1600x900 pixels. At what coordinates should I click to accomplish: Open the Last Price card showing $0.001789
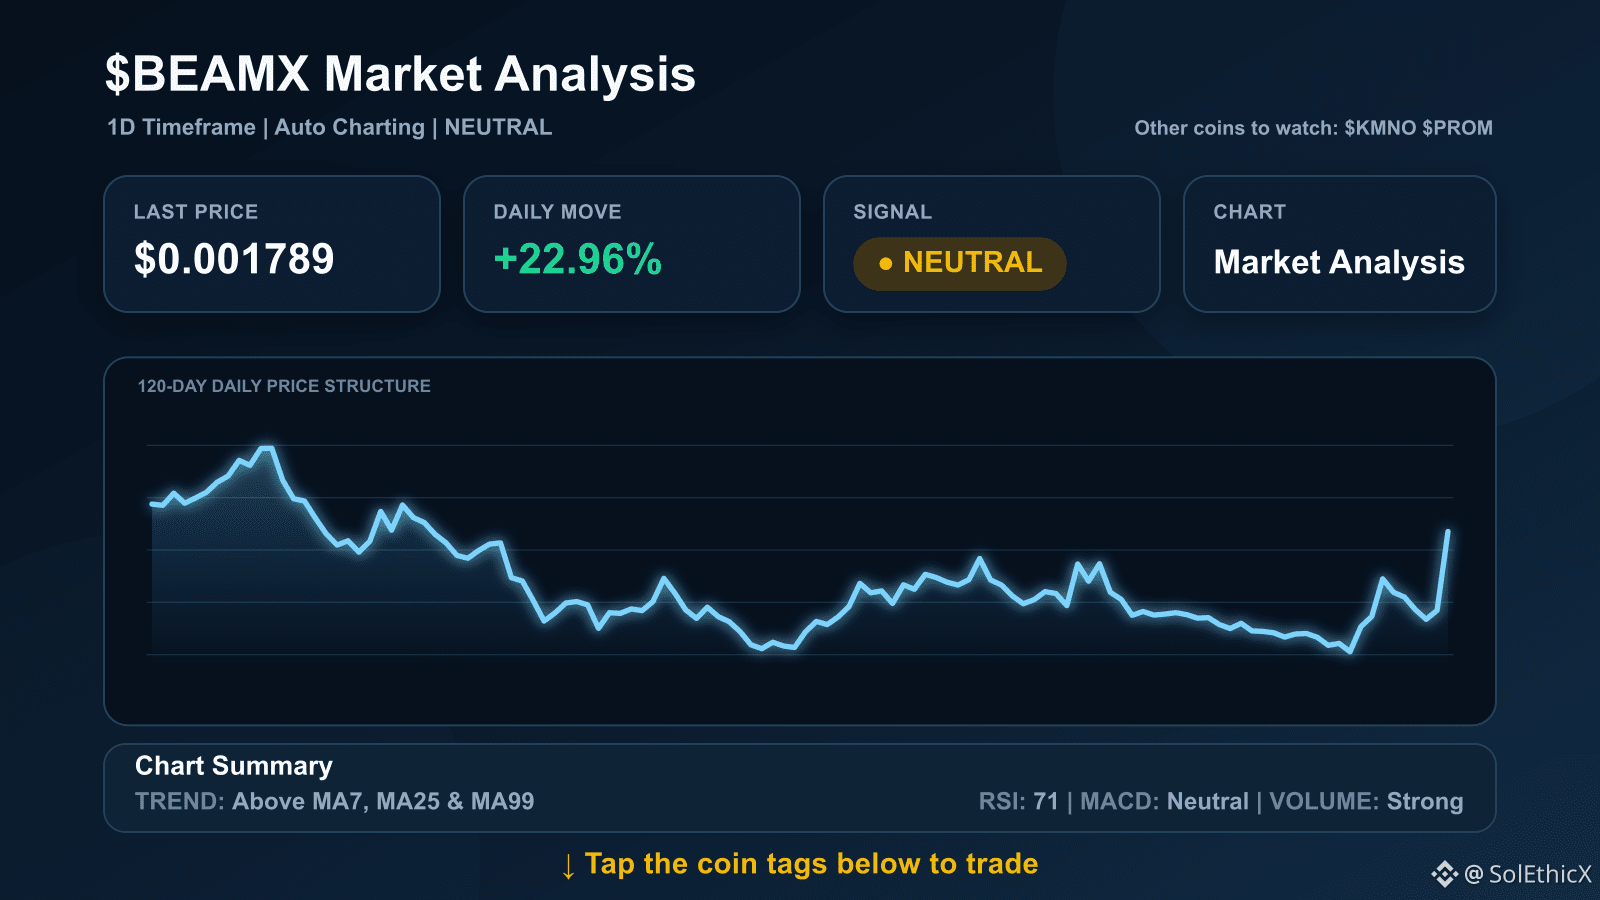(x=272, y=244)
